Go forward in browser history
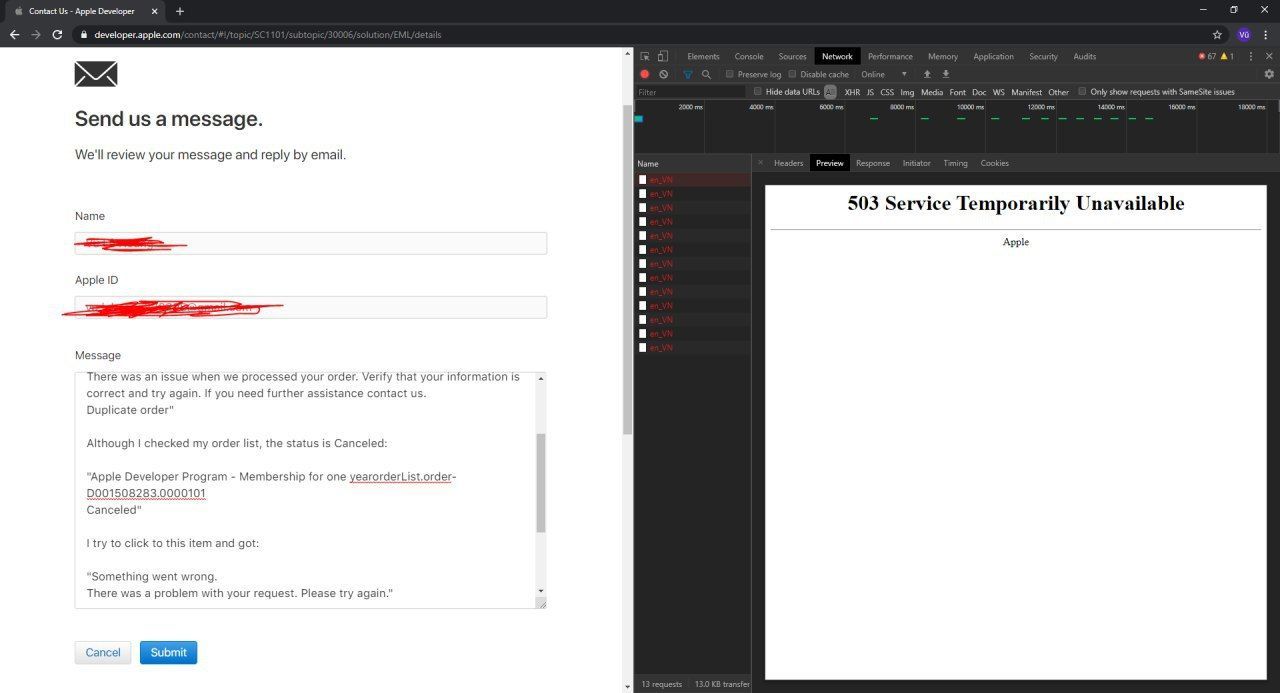 coord(36,34)
